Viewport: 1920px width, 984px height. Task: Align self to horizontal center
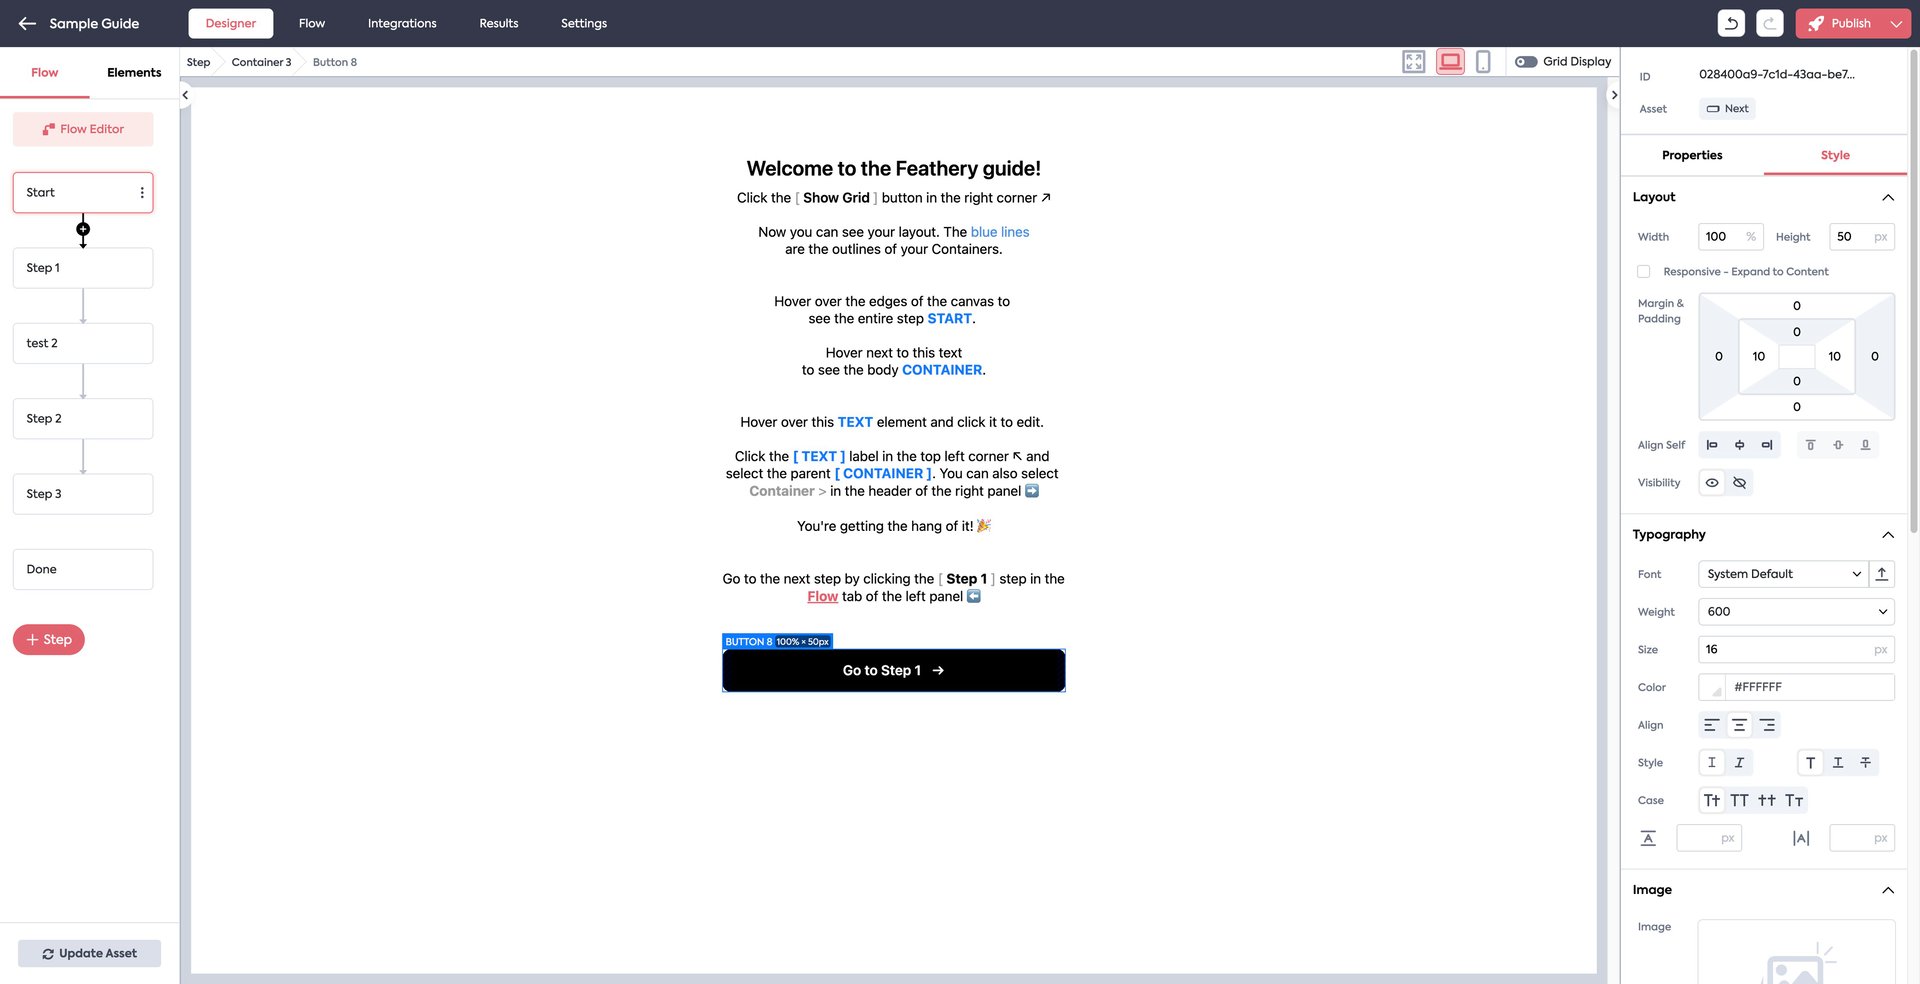(x=1739, y=445)
